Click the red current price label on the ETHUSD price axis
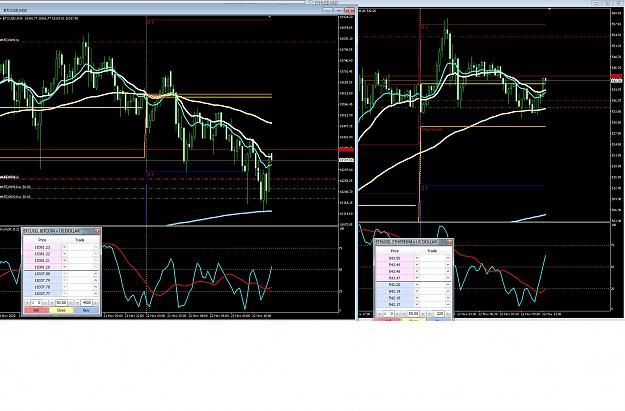Viewport: 625px width, 411px height. 616,76
